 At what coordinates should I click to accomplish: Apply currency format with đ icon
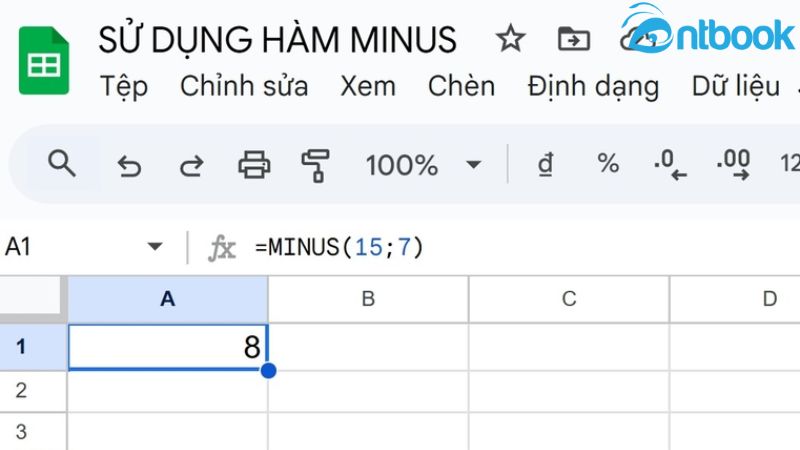(546, 164)
